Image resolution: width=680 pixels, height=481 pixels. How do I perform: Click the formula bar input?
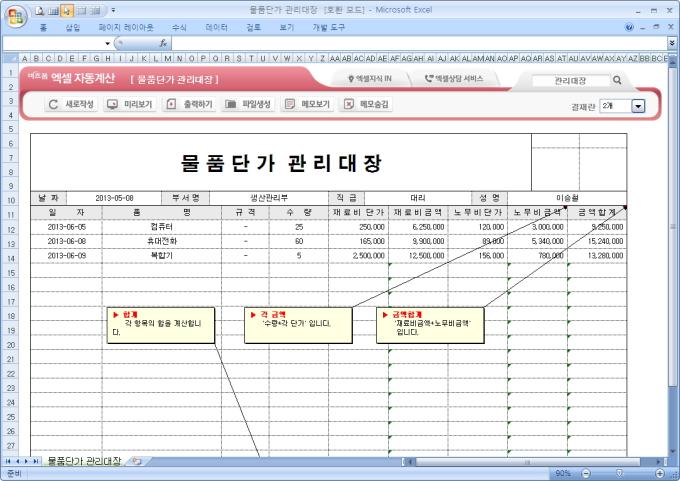point(420,43)
